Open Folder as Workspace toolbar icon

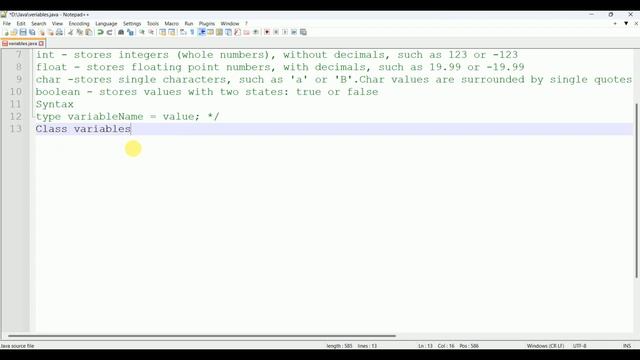click(x=246, y=32)
